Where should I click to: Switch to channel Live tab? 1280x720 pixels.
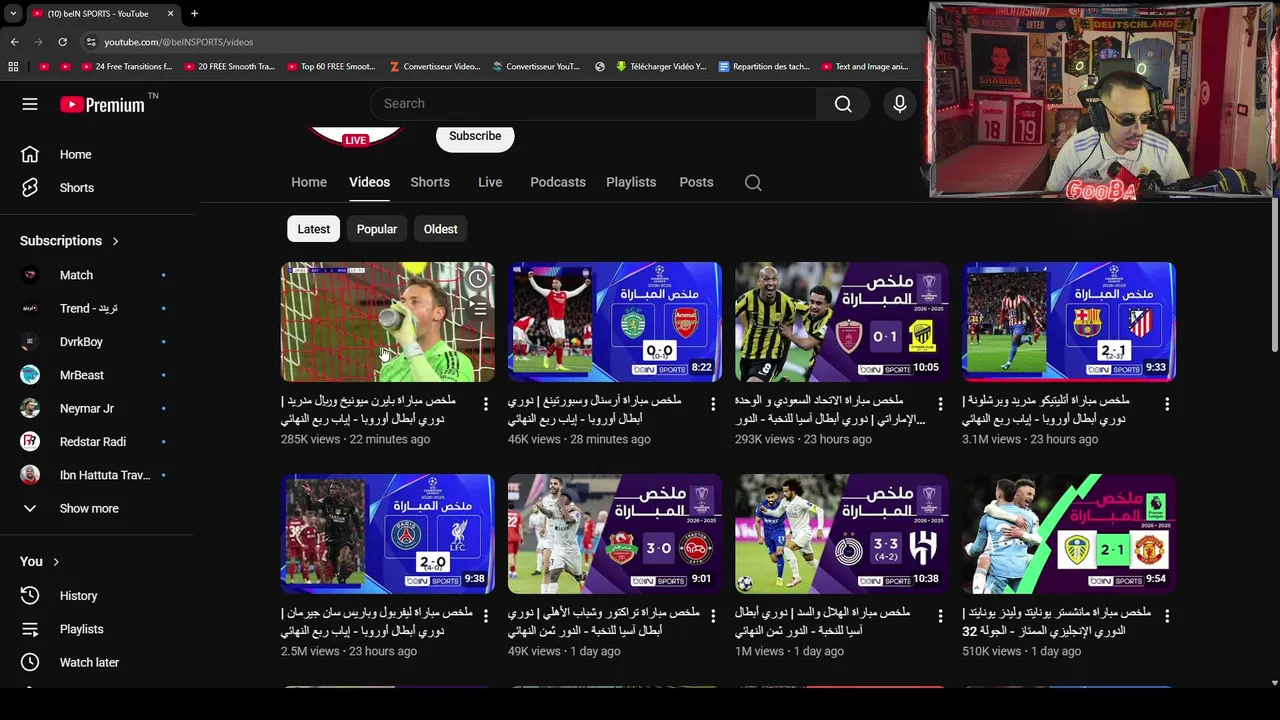coord(490,182)
